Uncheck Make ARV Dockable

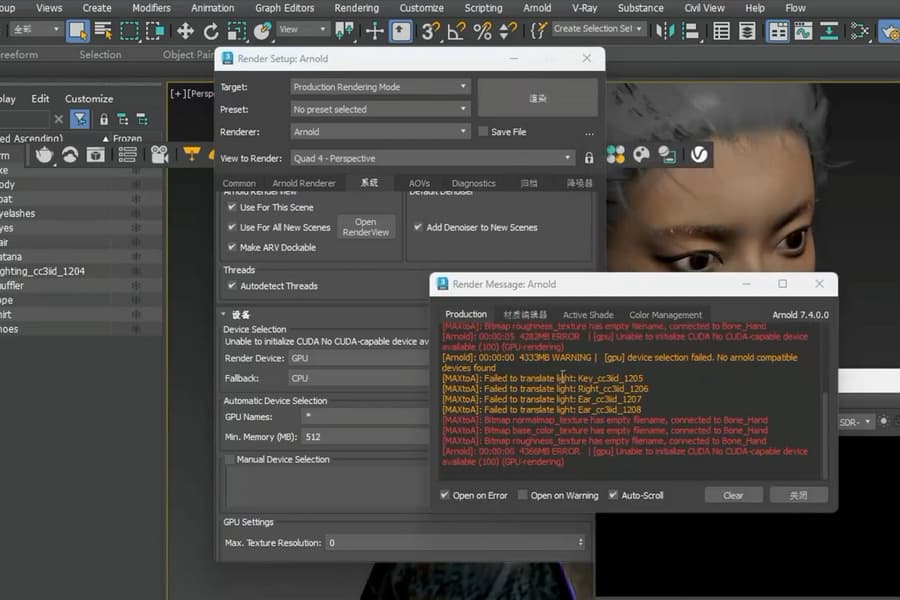[232, 247]
